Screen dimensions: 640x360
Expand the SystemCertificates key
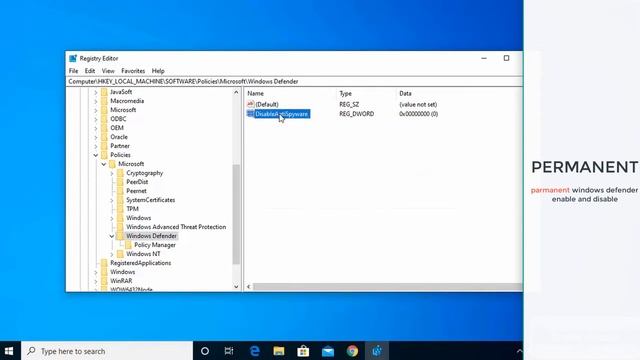click(111, 200)
